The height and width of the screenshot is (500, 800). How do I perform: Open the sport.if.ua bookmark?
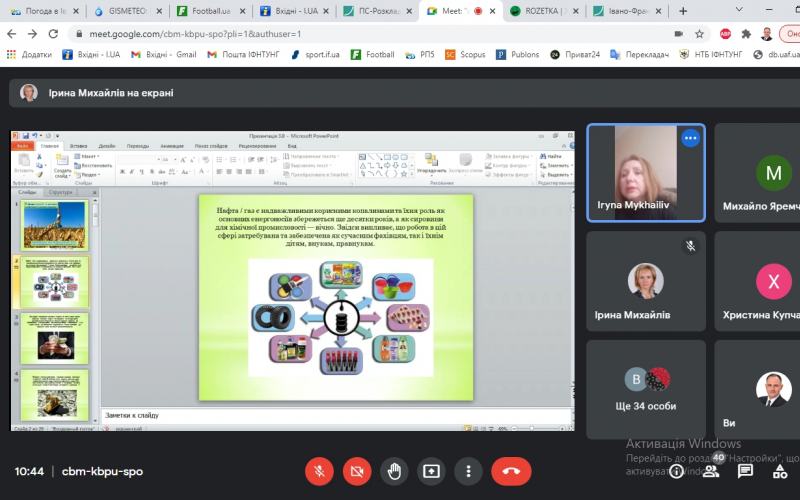(x=315, y=54)
